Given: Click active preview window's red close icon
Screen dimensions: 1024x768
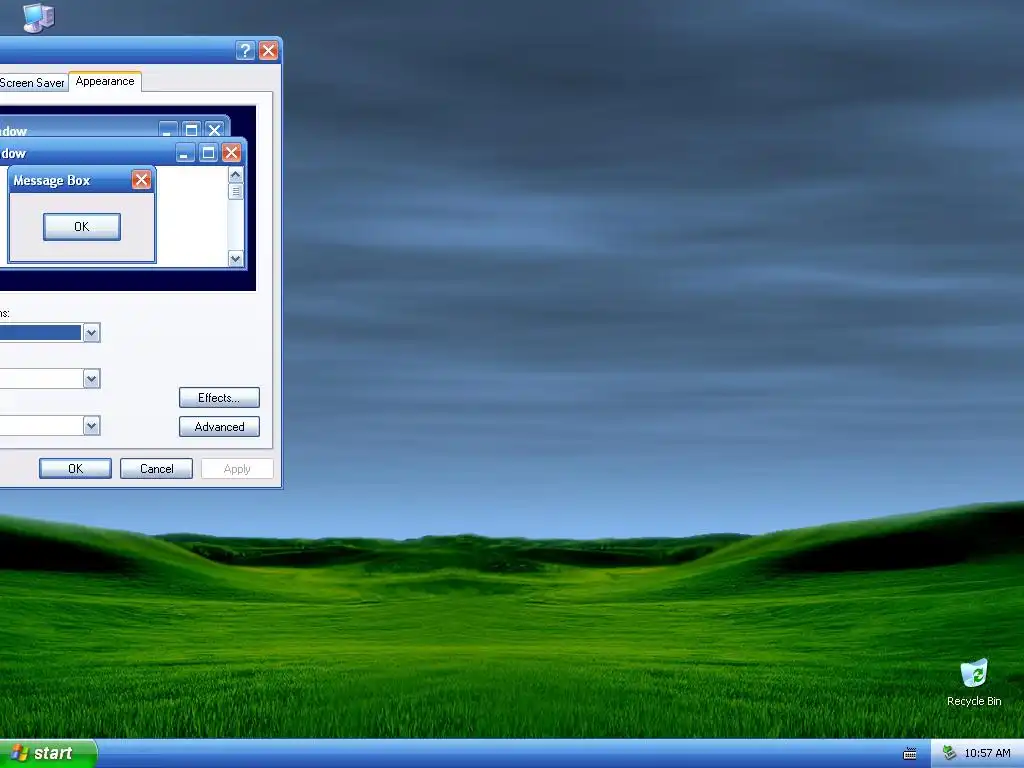Looking at the screenshot, I should [231, 153].
